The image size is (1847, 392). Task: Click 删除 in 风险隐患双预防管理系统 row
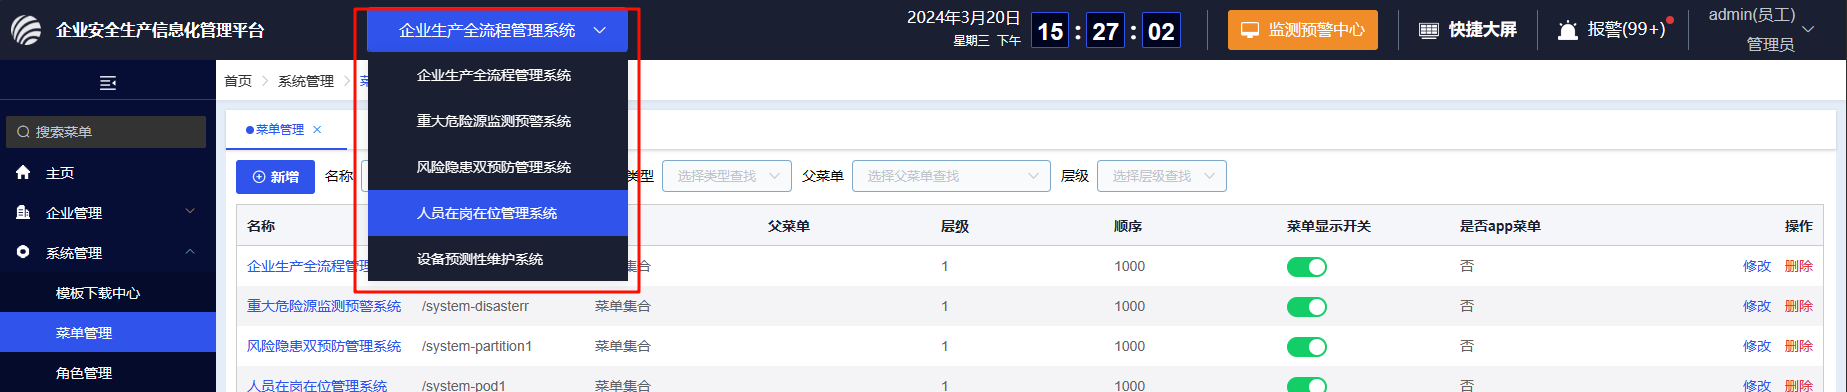click(x=1798, y=346)
